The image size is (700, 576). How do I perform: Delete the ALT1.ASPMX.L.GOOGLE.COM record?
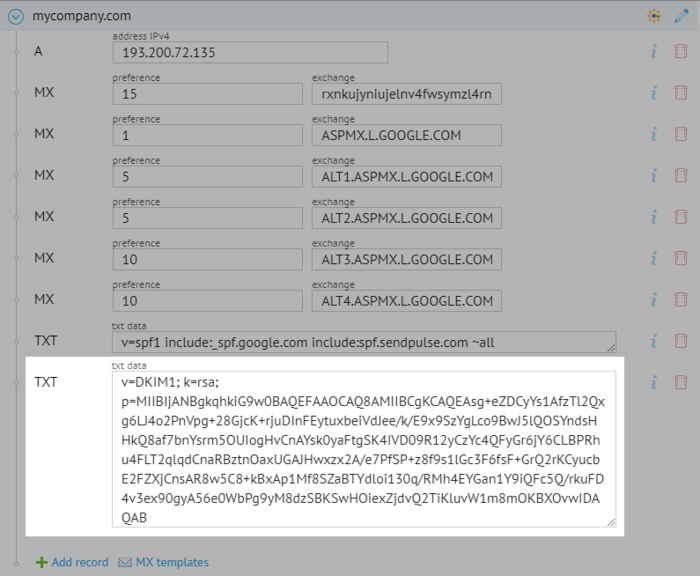coord(681,175)
